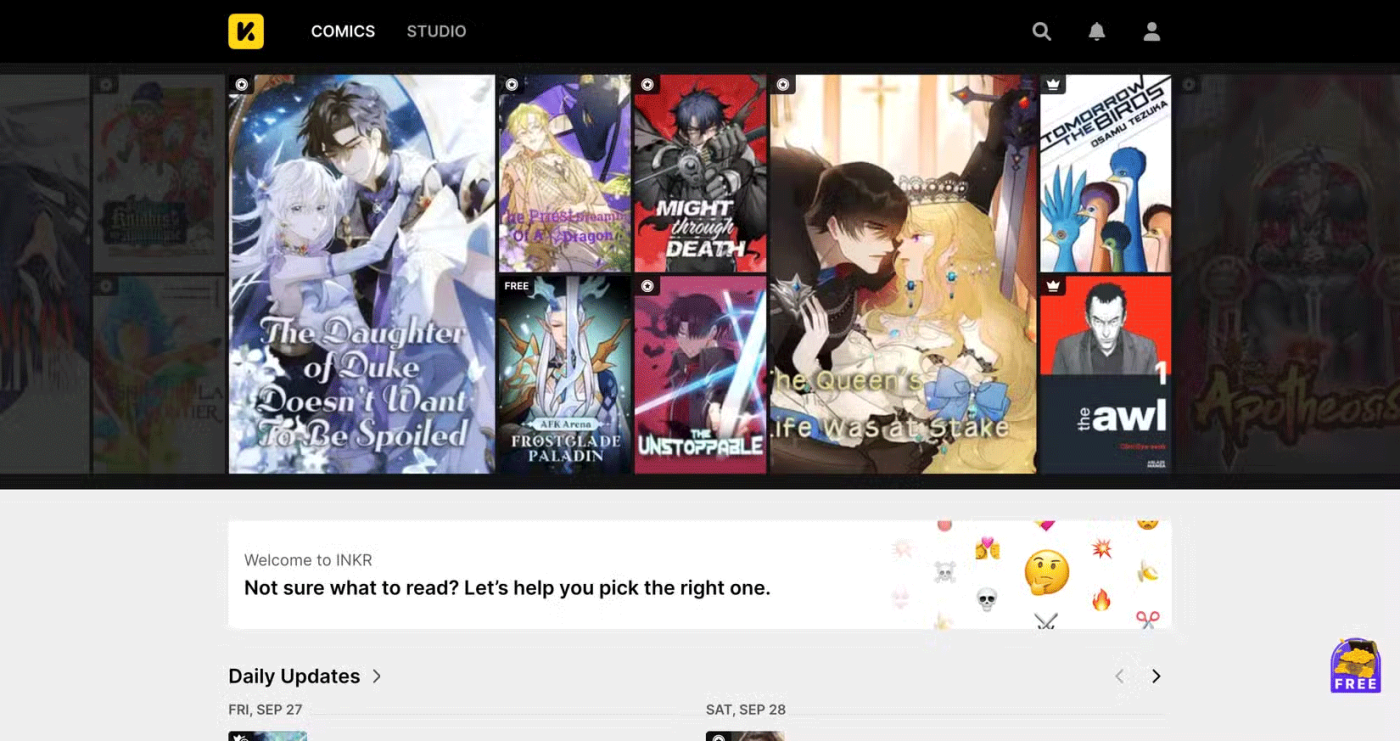
Task: Open Frostglade Paladin comic cover
Action: [565, 374]
